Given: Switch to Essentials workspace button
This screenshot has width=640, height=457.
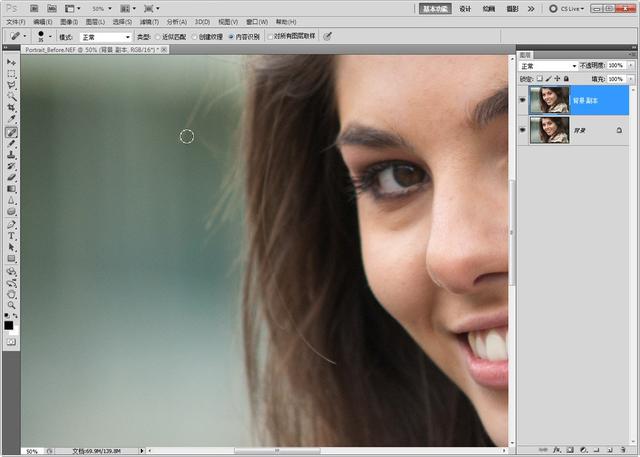Looking at the screenshot, I should tap(435, 9).
